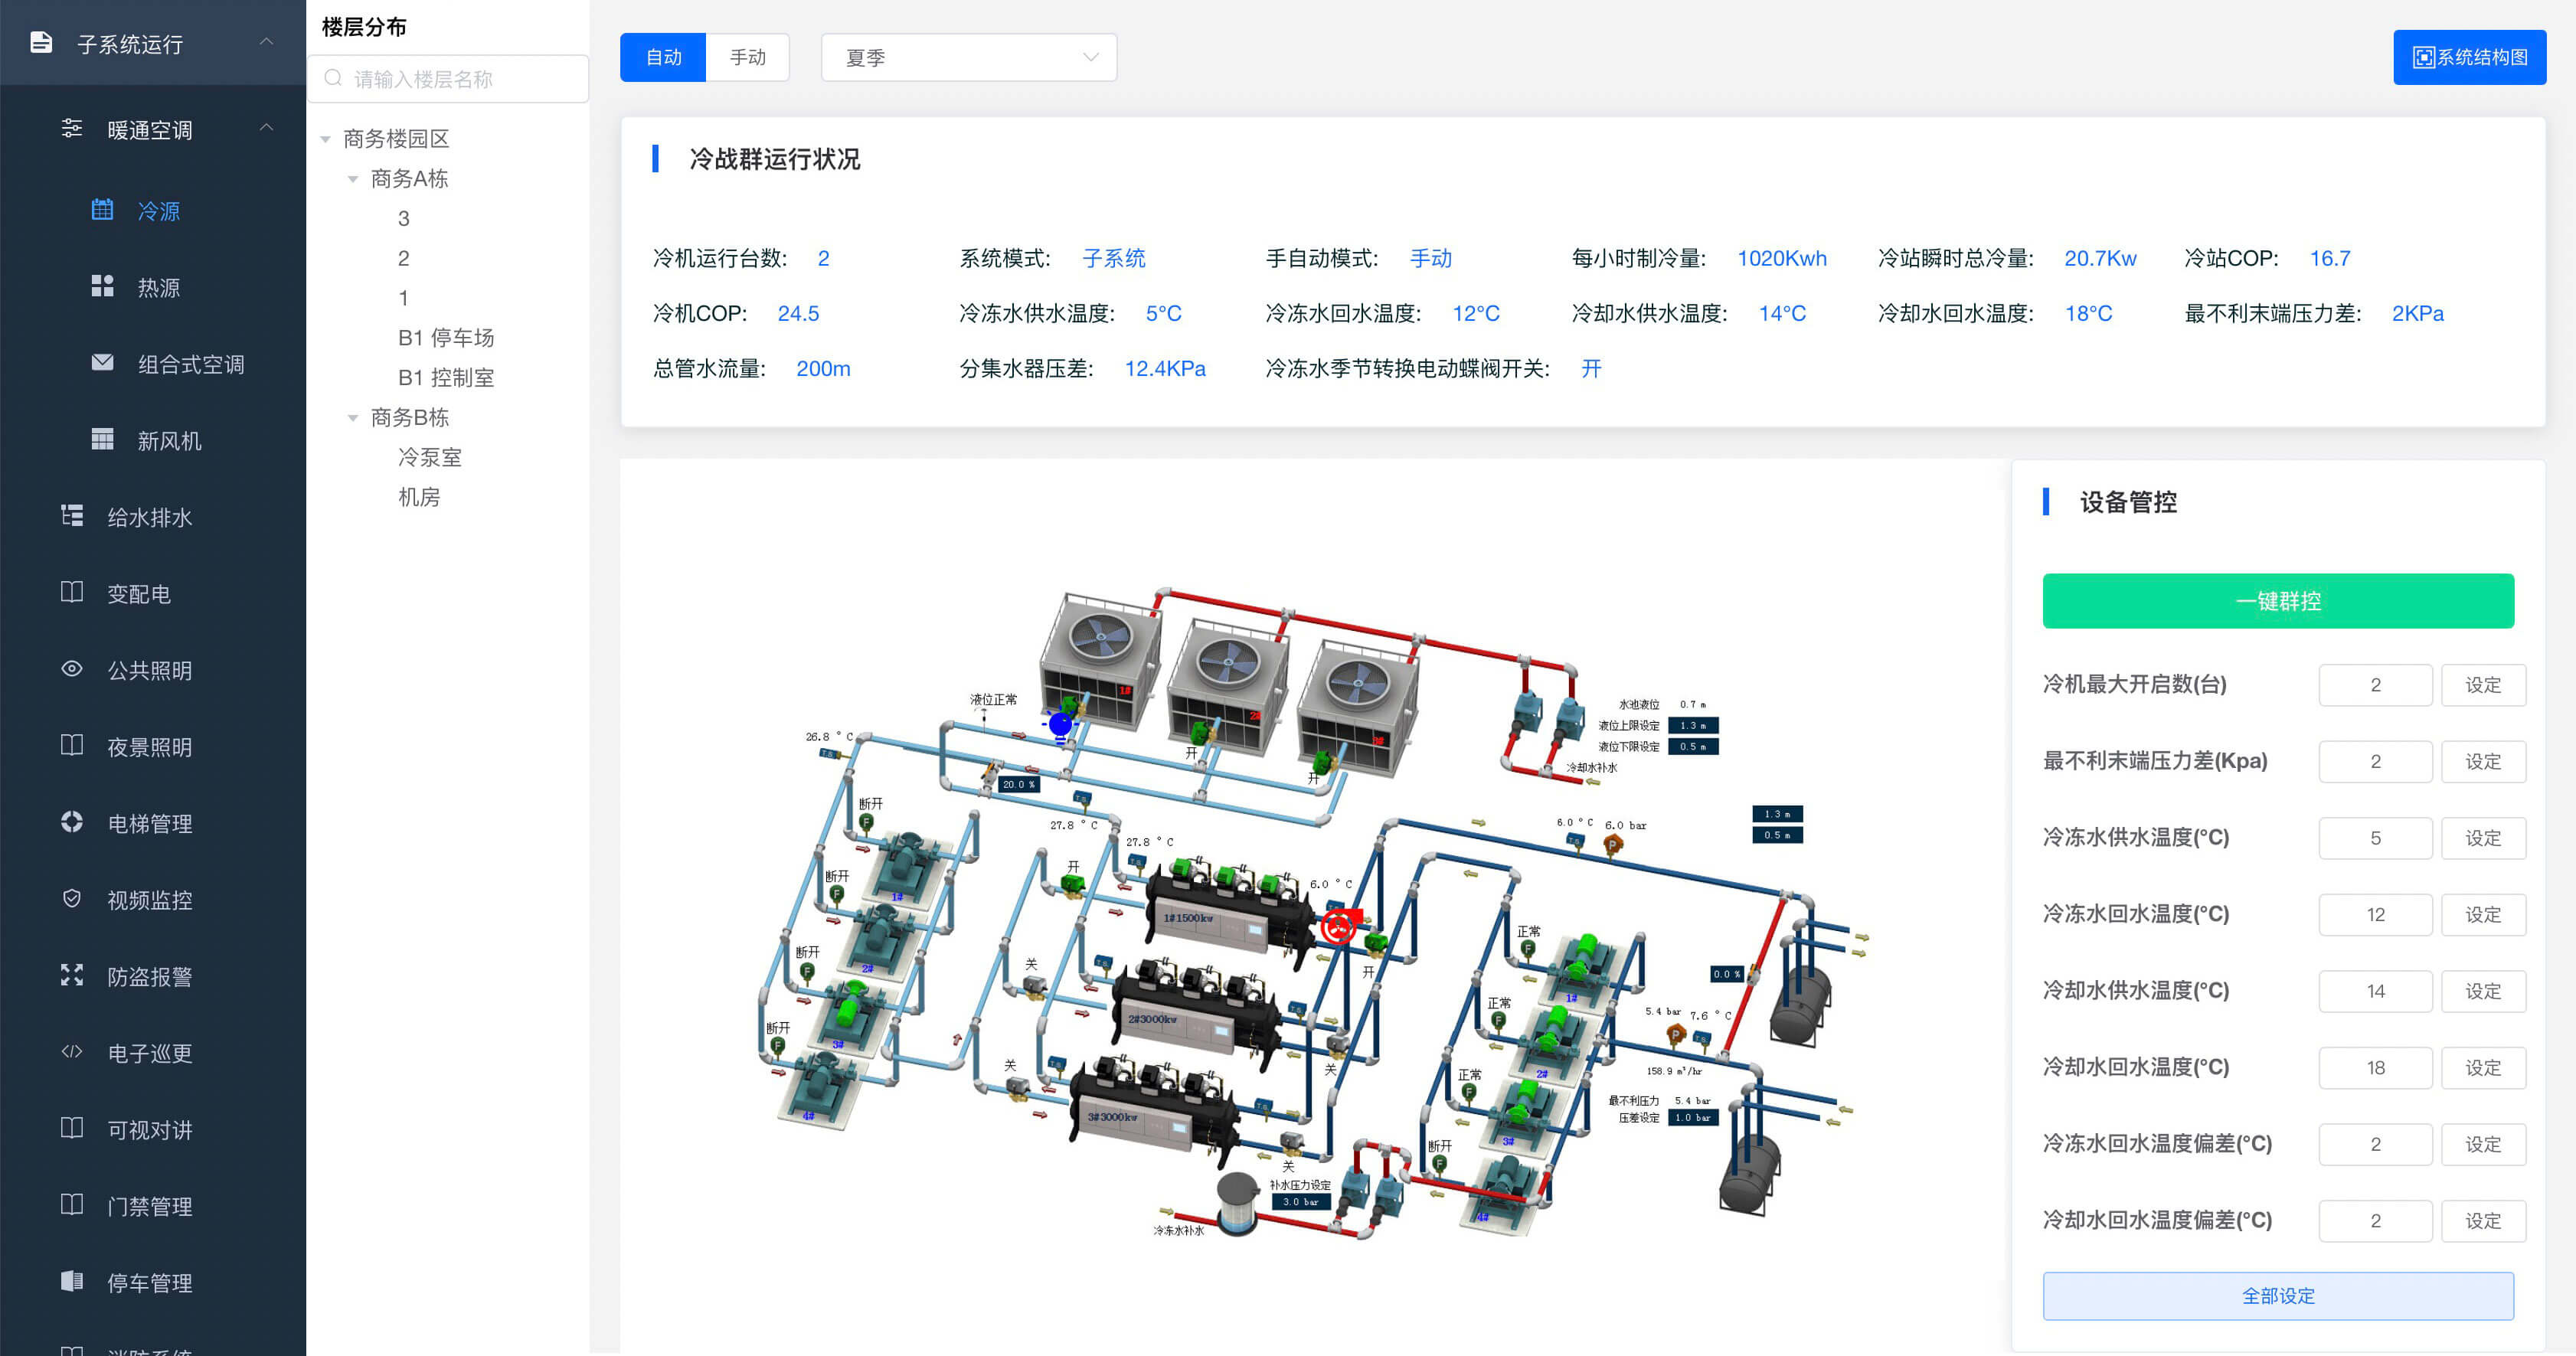Click the 公共照明 eye icon

(72, 669)
